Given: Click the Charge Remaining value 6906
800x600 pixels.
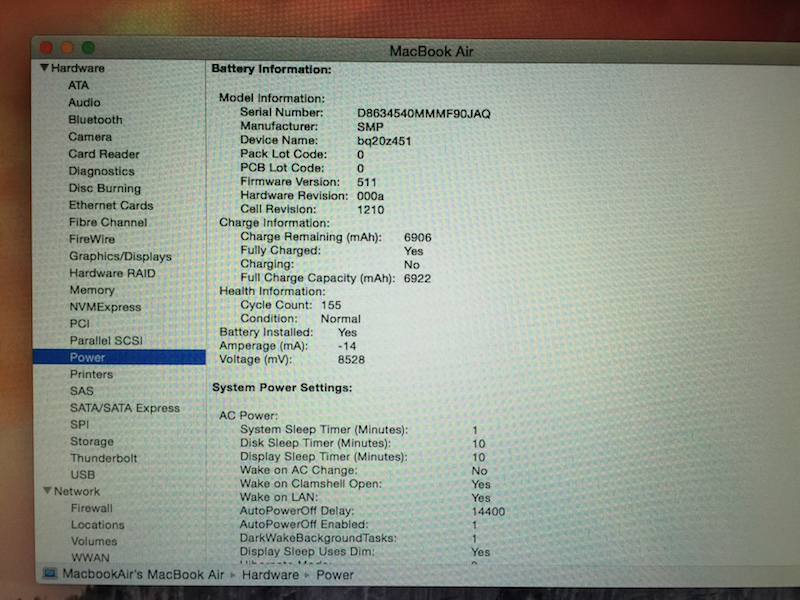Looking at the screenshot, I should (x=417, y=237).
